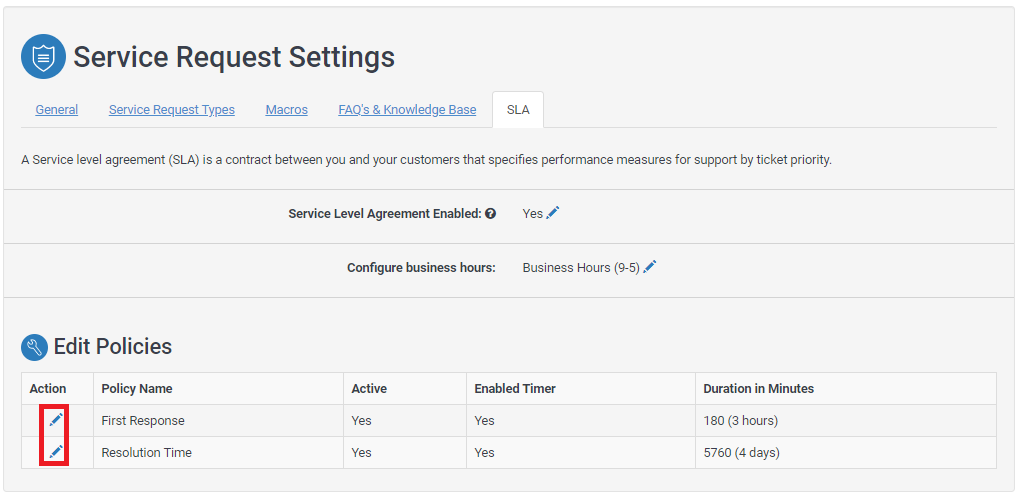Select the SLA tab

click(518, 110)
